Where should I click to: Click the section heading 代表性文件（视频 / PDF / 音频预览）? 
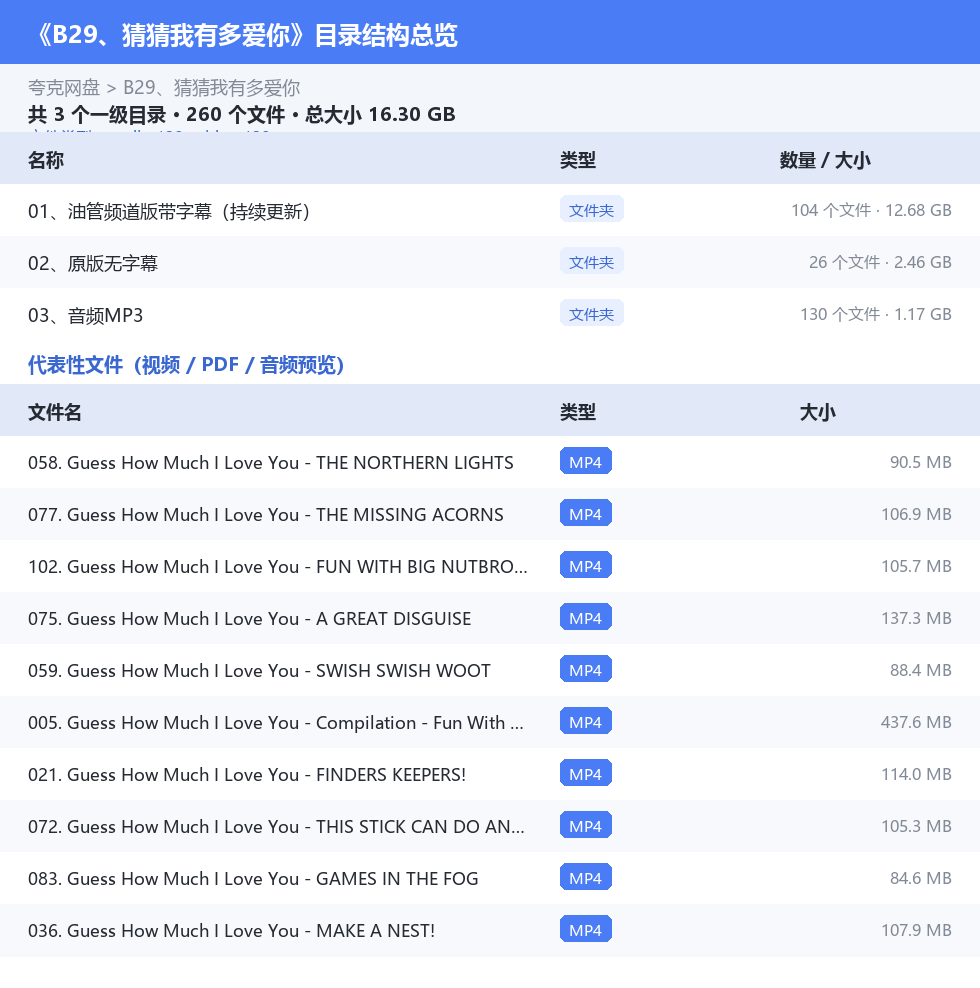click(186, 365)
